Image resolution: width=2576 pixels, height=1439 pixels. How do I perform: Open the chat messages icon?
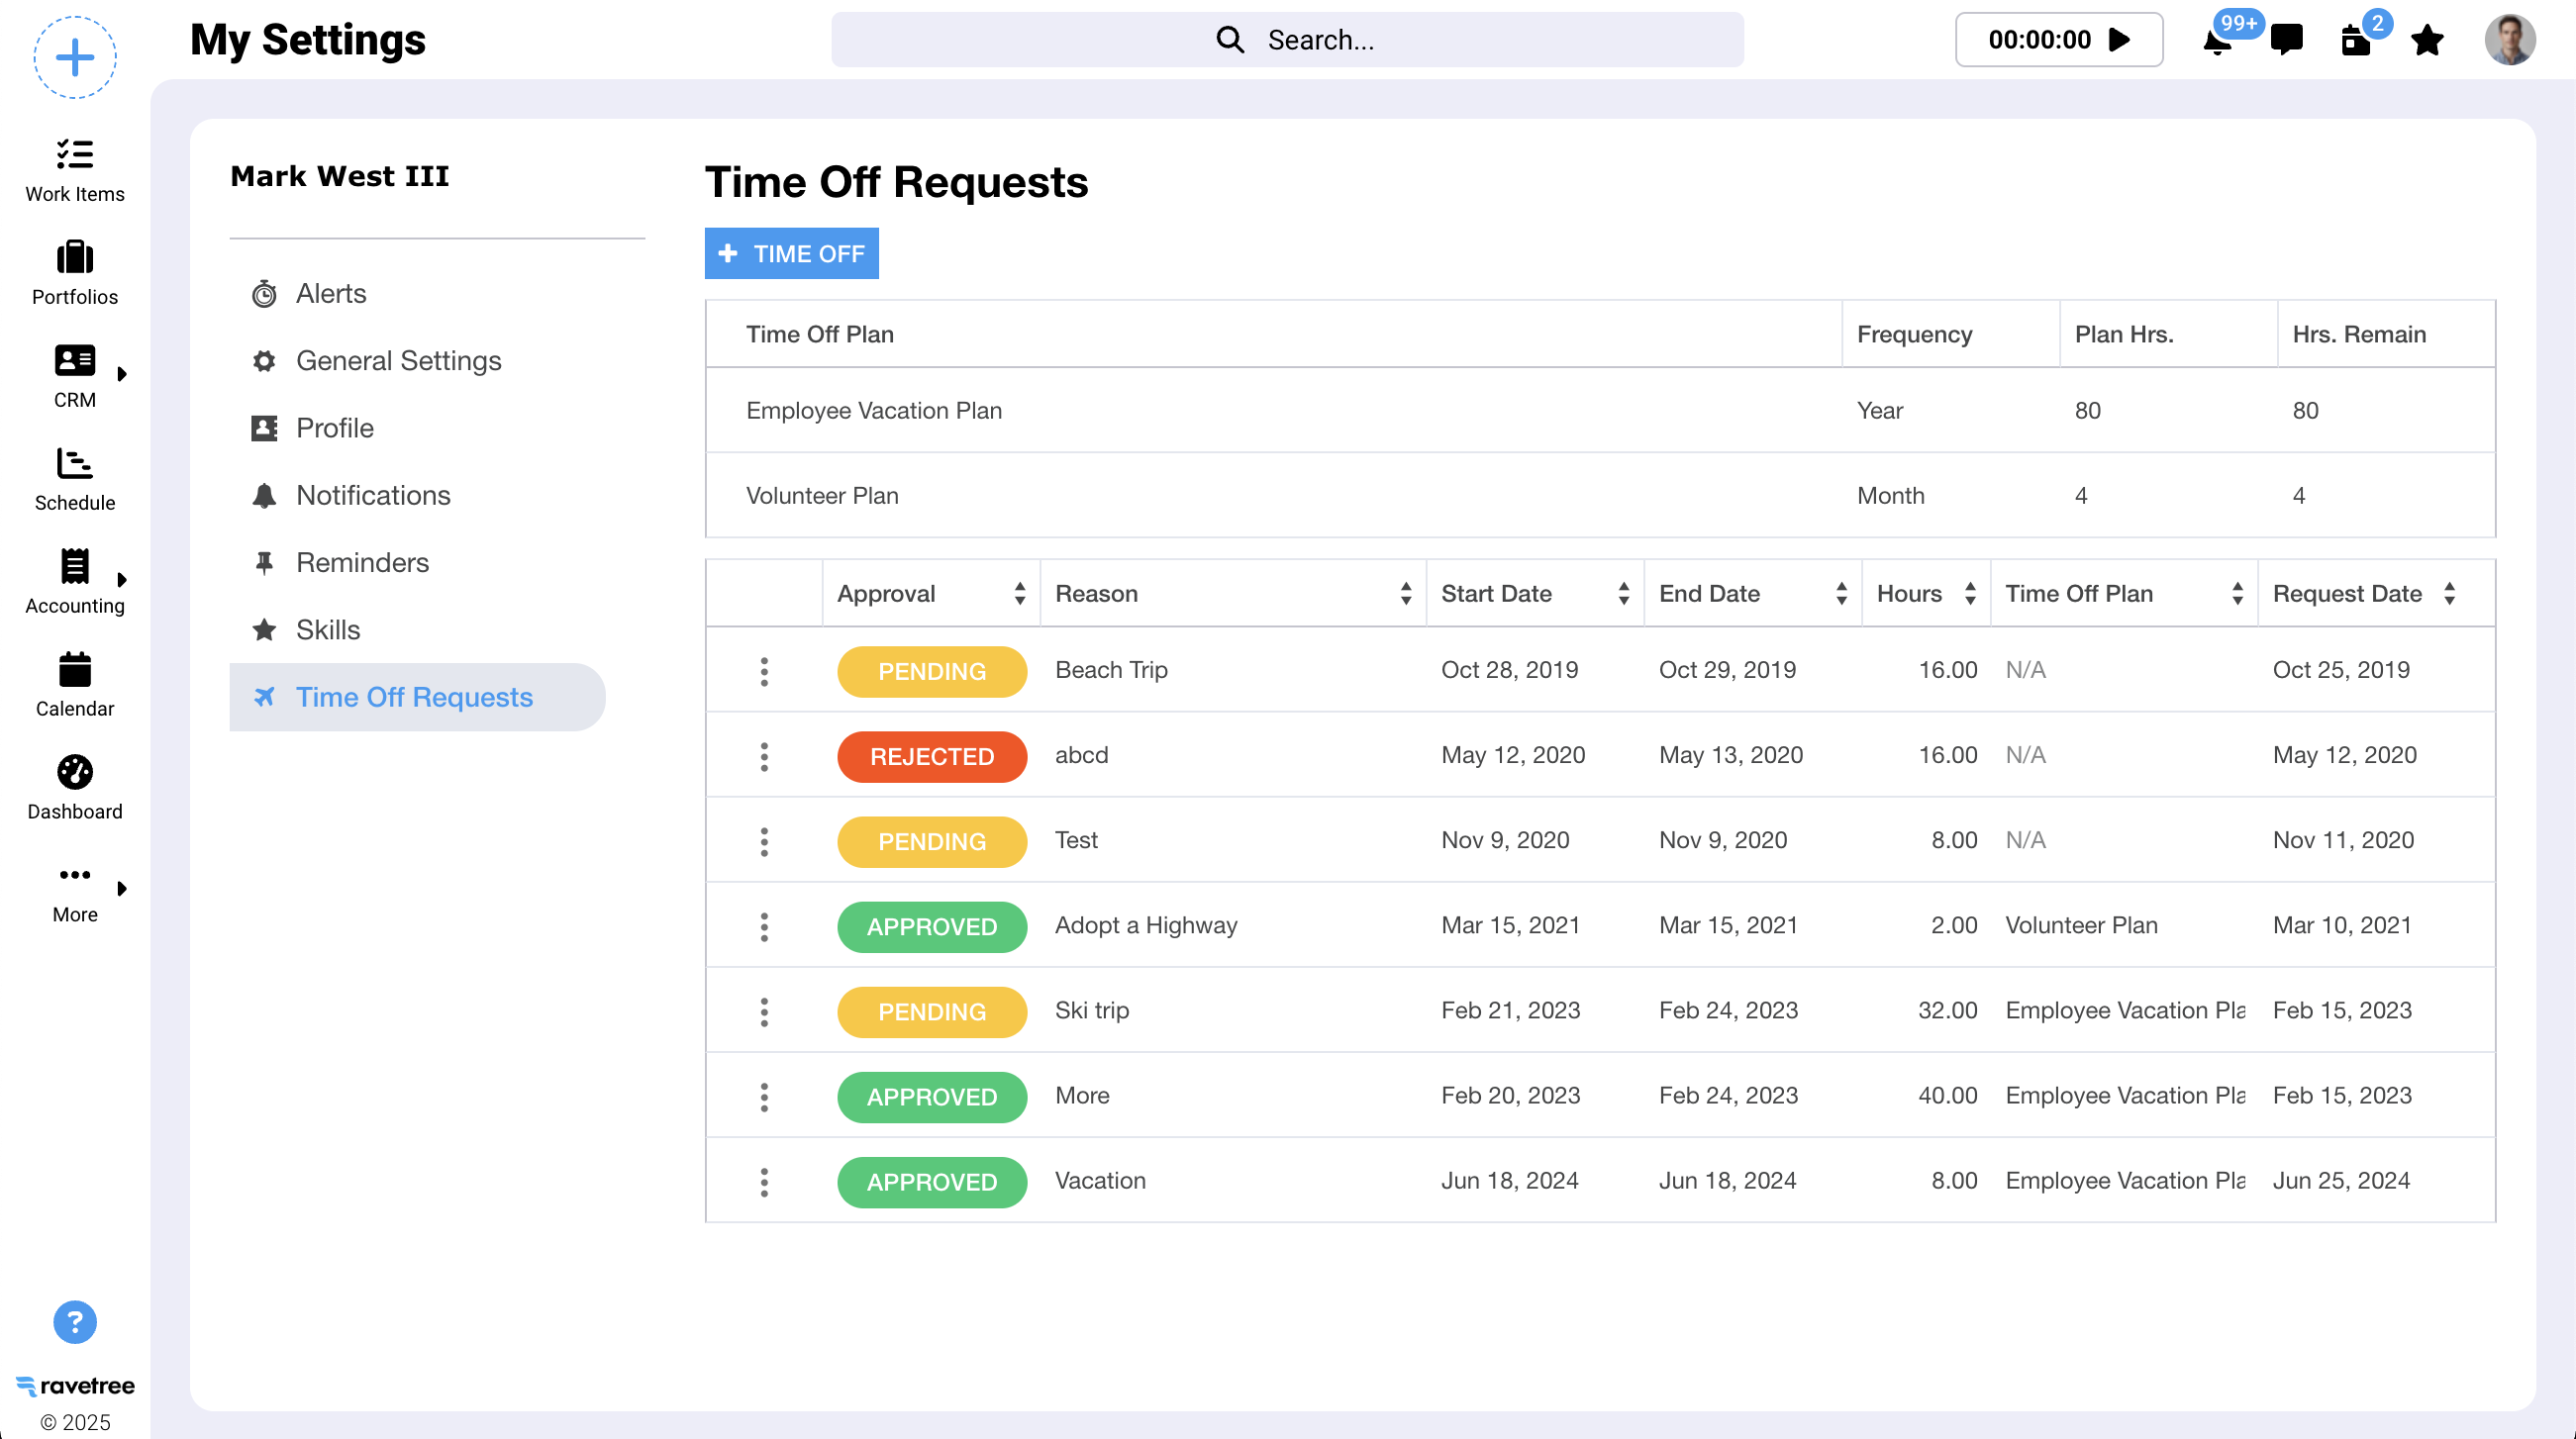click(2286, 40)
